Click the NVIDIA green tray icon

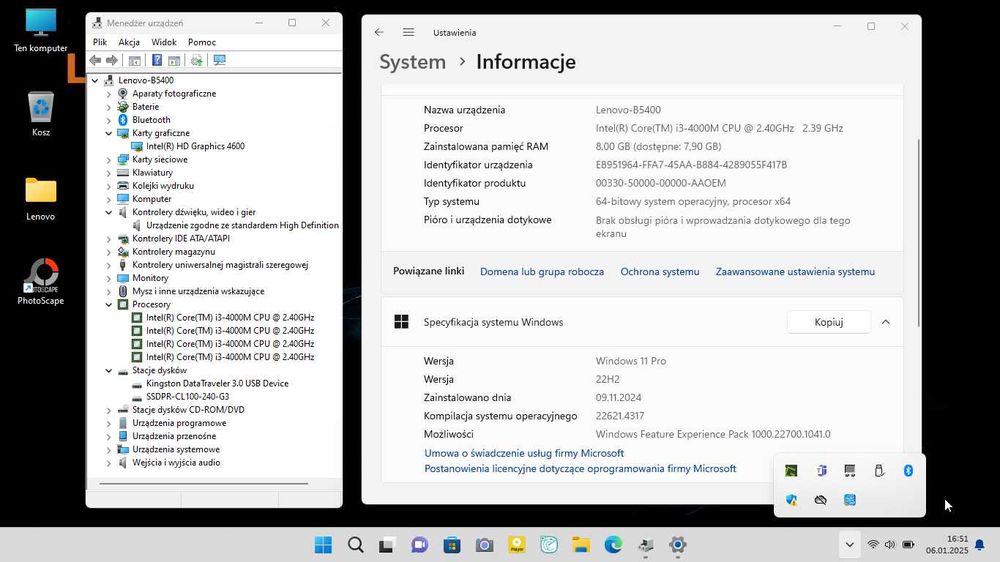(791, 470)
